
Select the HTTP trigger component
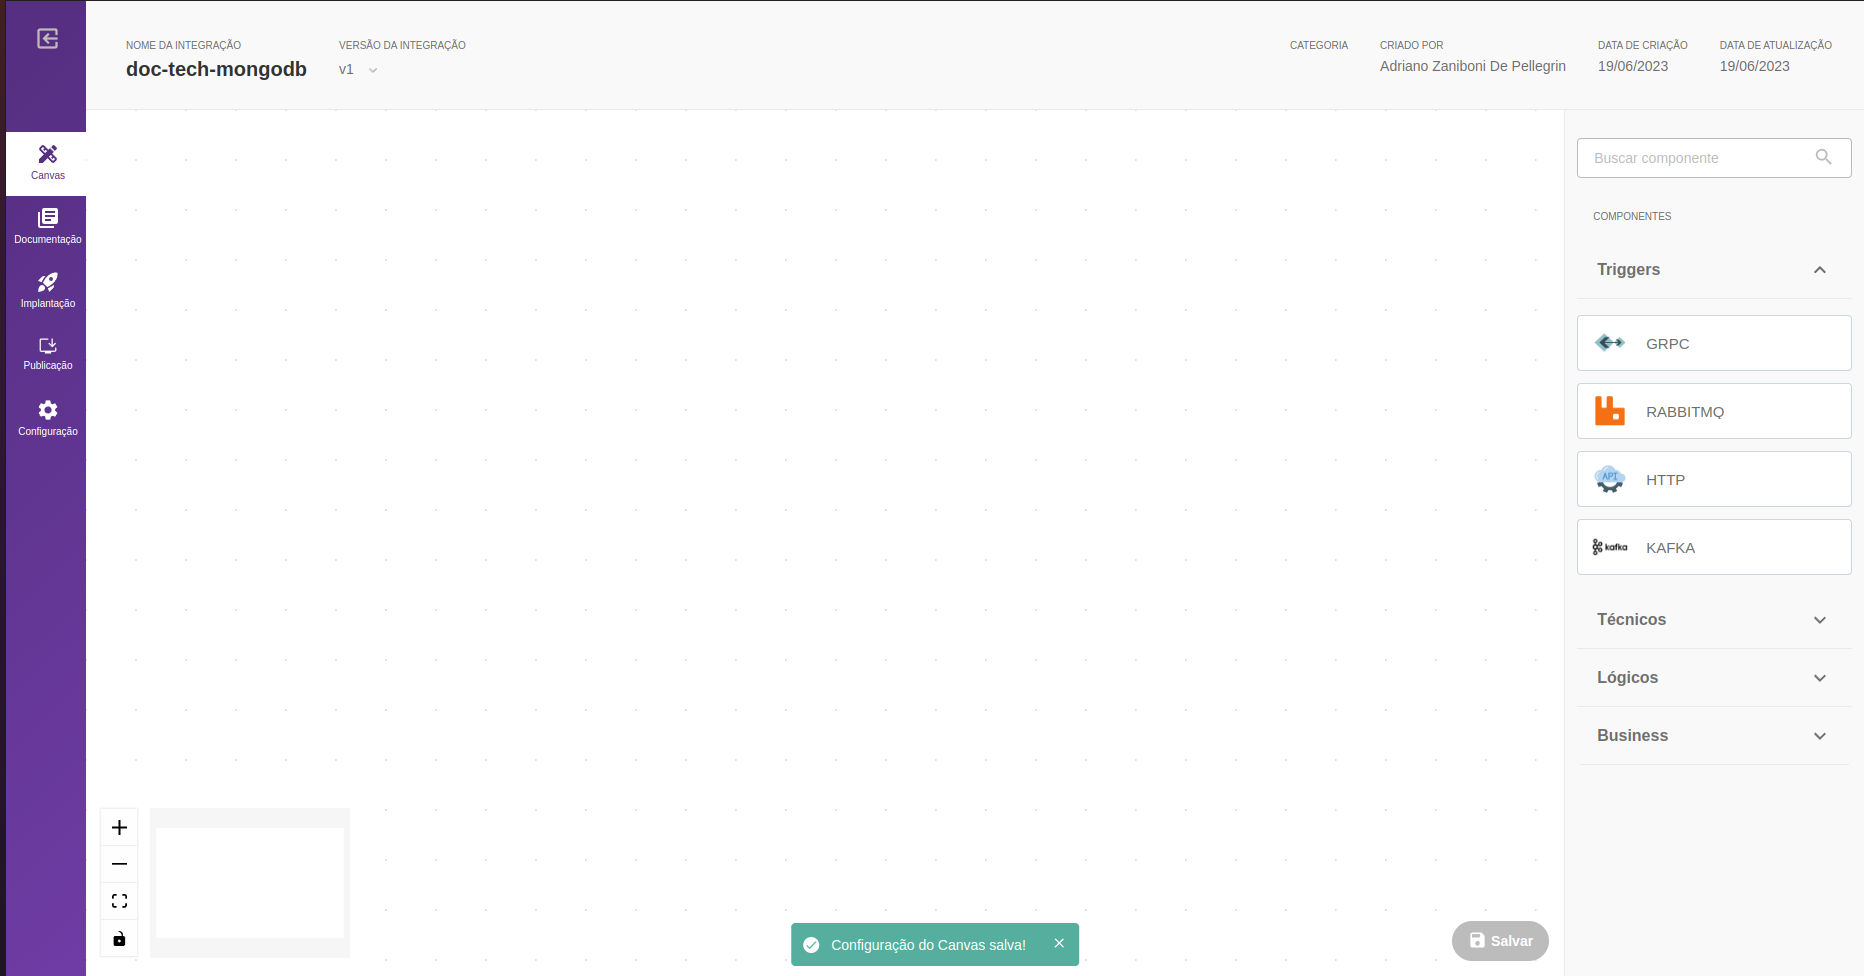click(1714, 479)
